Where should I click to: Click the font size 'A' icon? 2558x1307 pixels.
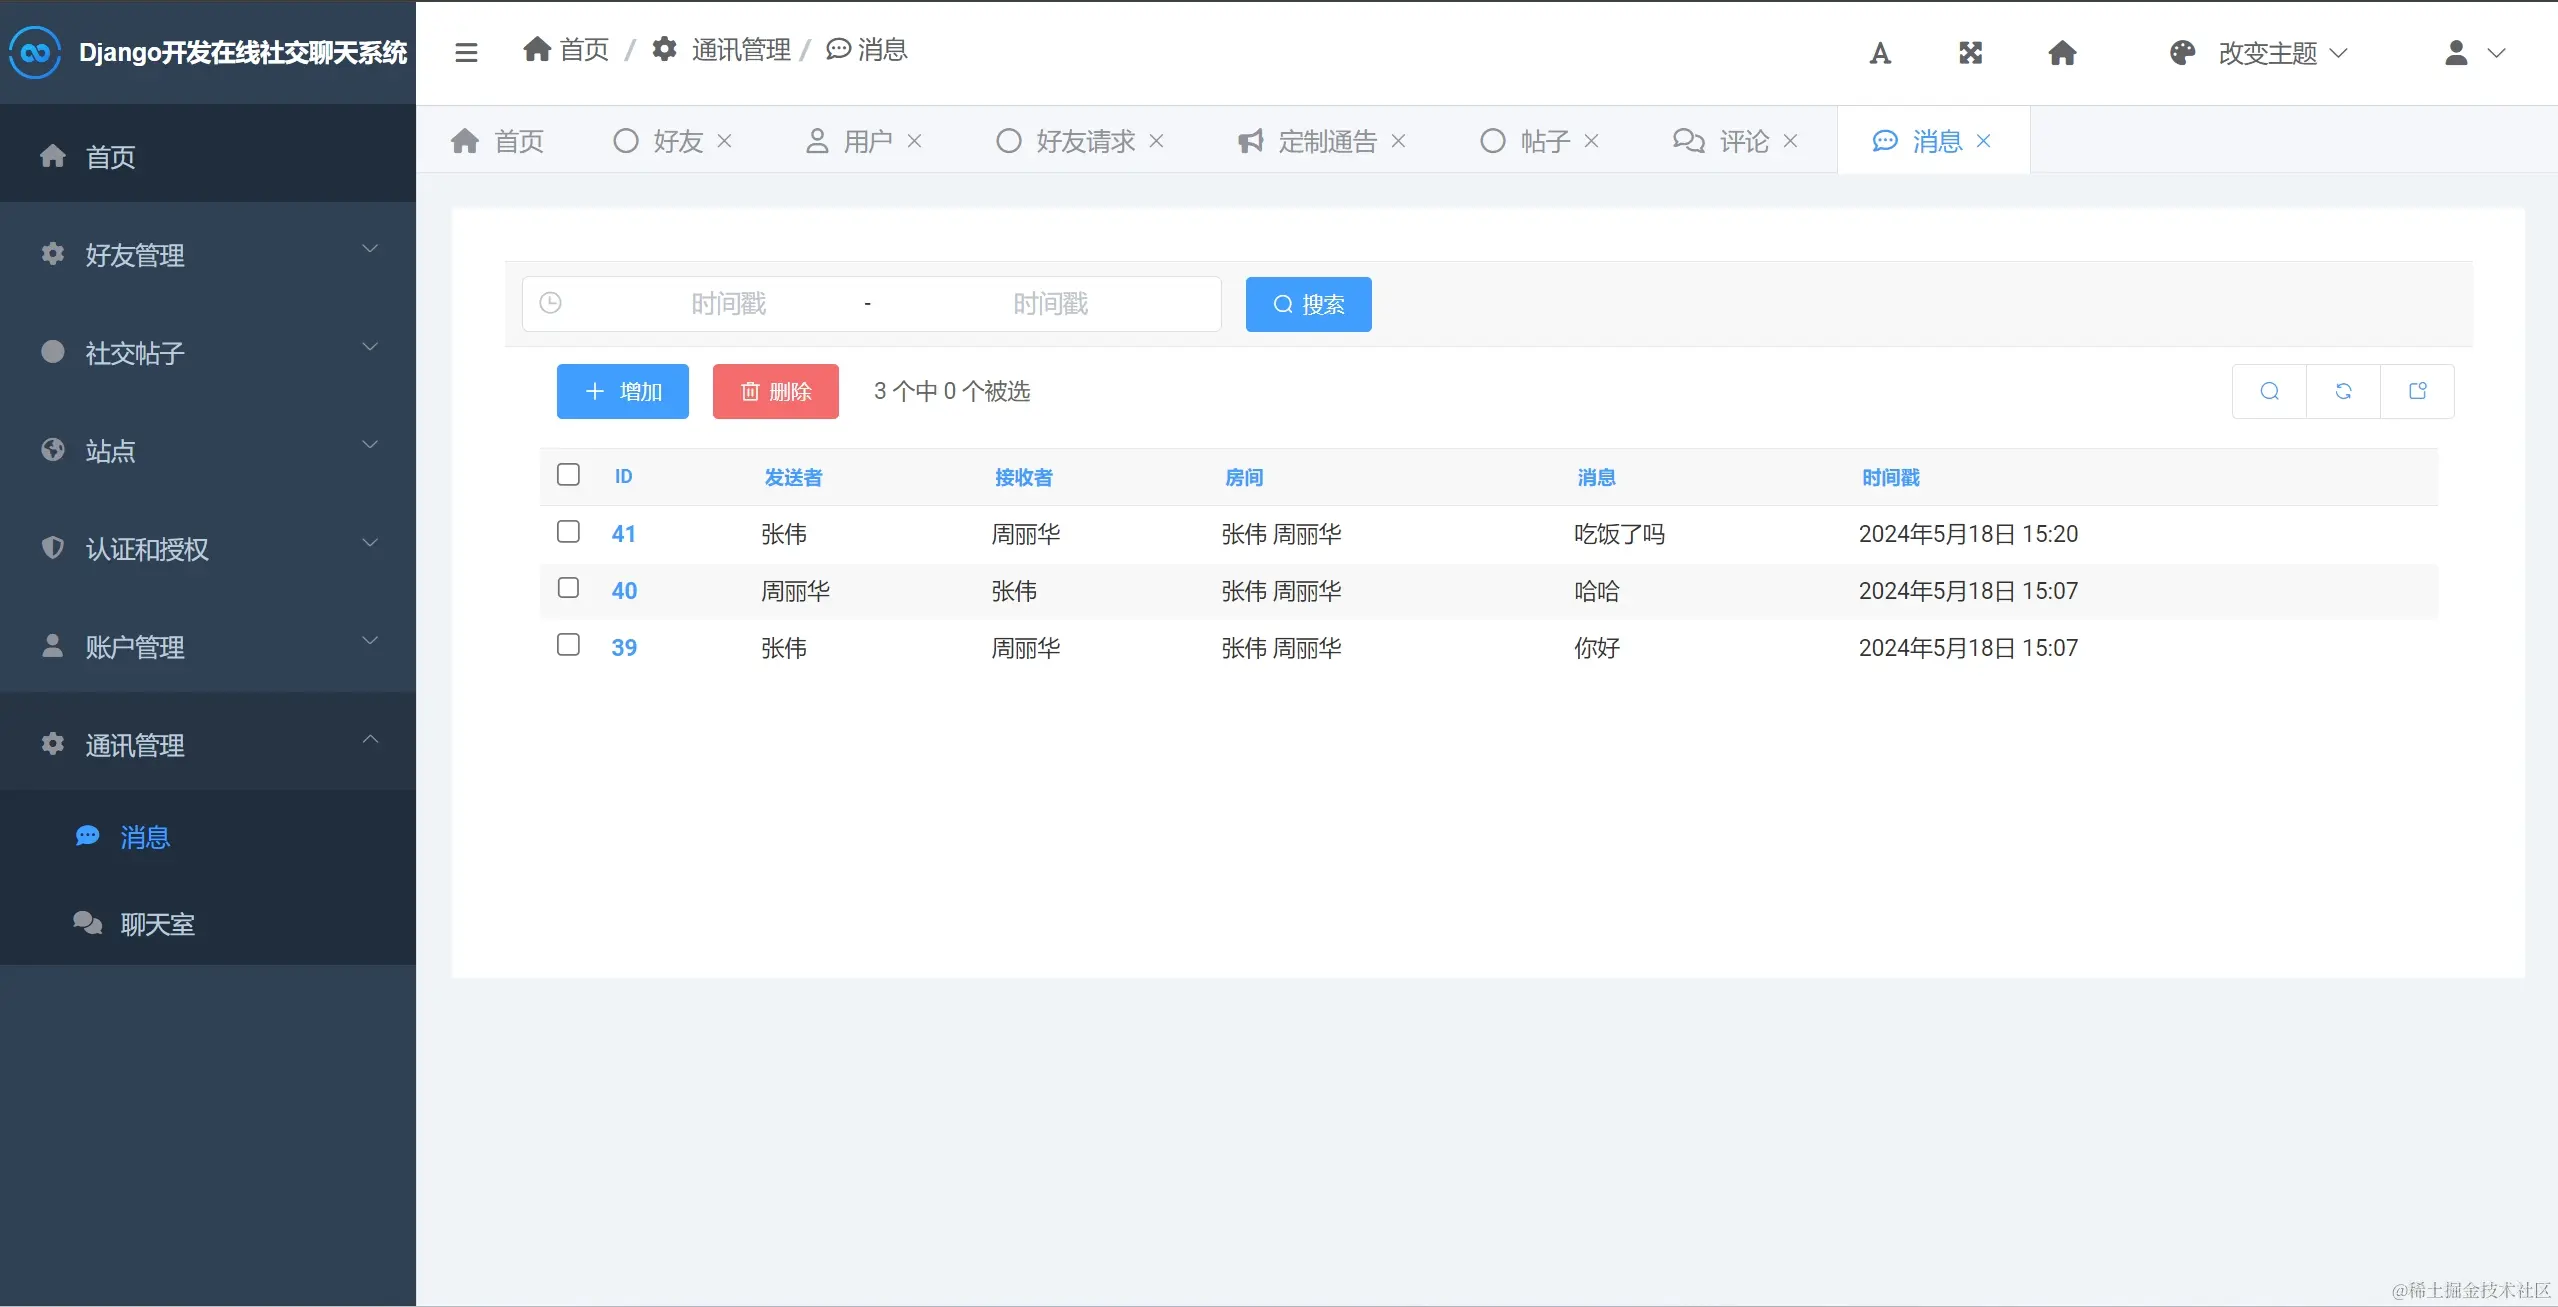click(x=1880, y=53)
